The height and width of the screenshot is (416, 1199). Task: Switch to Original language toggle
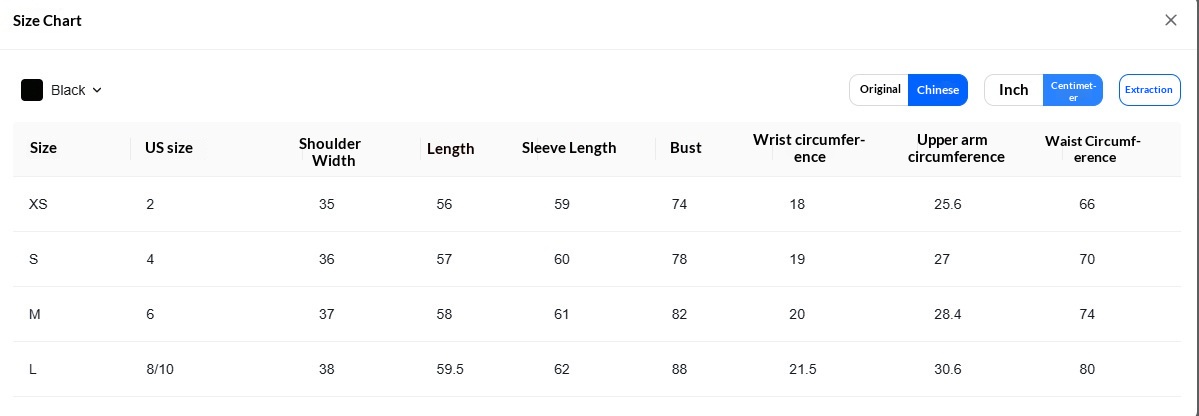(879, 89)
